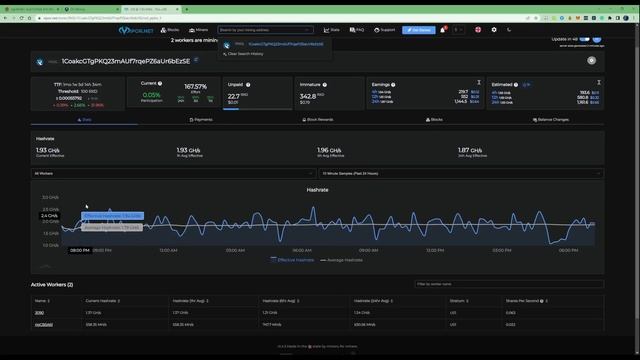Image resolution: width=640 pixels, height=360 pixels.
Task: Switch to the Blocks tab under address
Action: (434, 120)
